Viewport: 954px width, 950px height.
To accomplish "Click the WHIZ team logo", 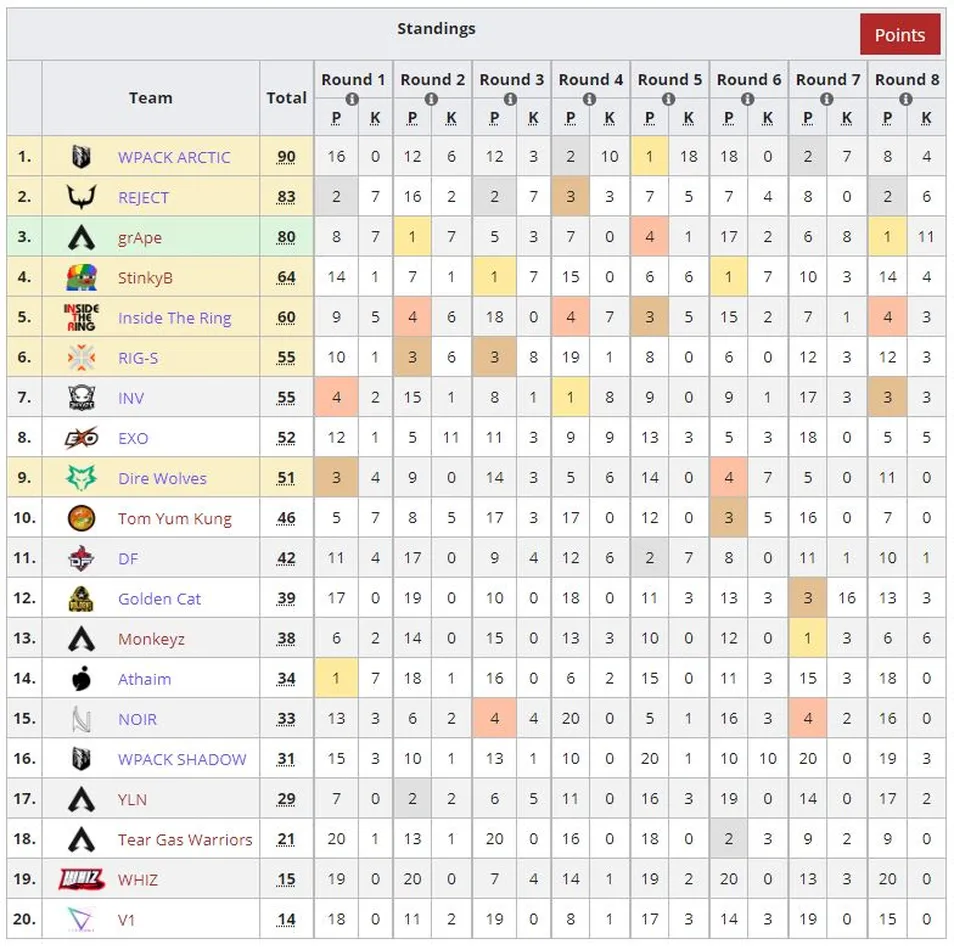I will [x=81, y=879].
